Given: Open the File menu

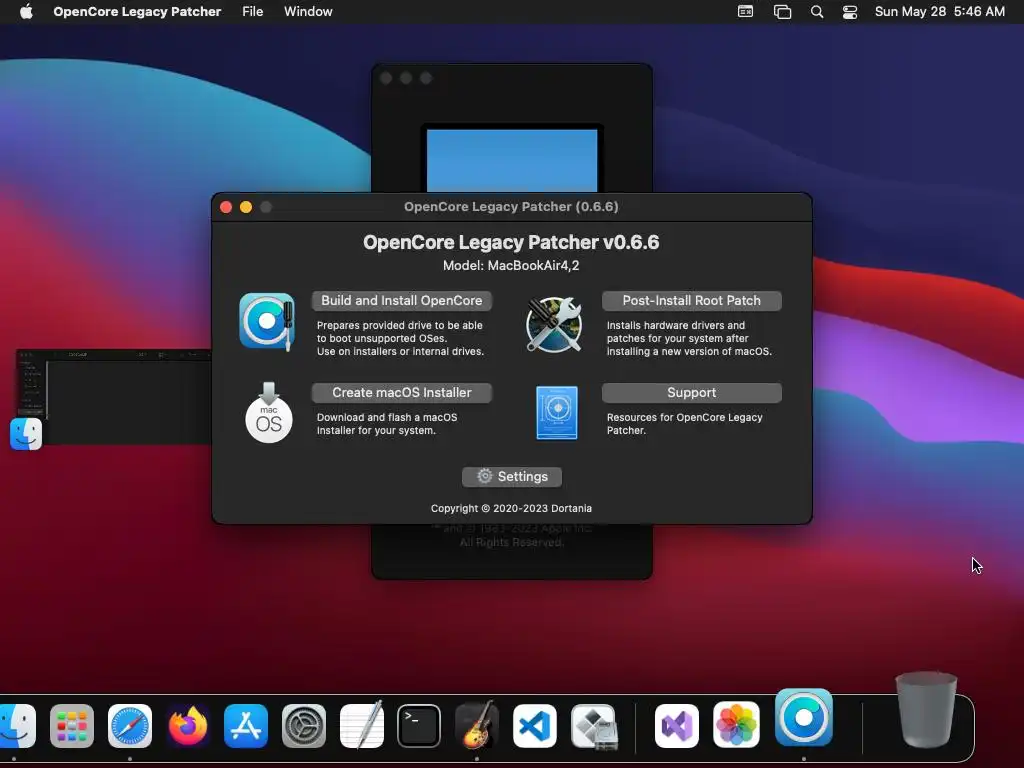Looking at the screenshot, I should [x=253, y=11].
